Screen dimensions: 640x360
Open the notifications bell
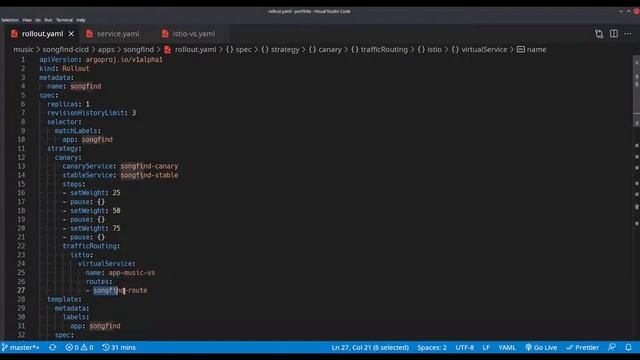pyautogui.click(x=629, y=347)
